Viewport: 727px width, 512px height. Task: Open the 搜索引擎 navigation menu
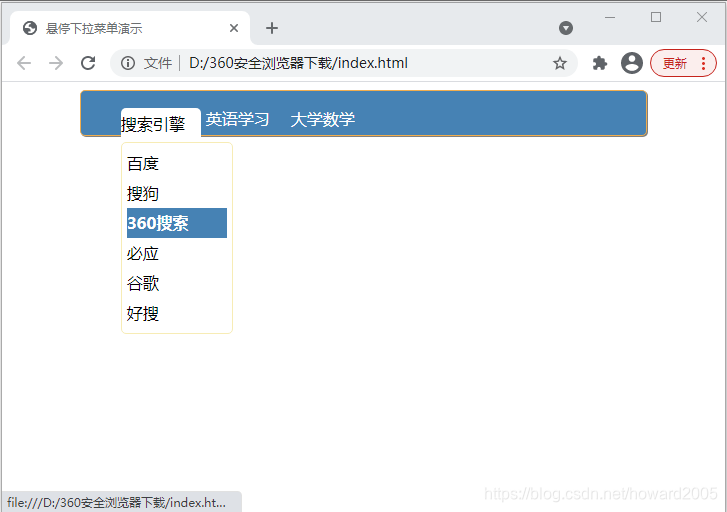(x=160, y=122)
